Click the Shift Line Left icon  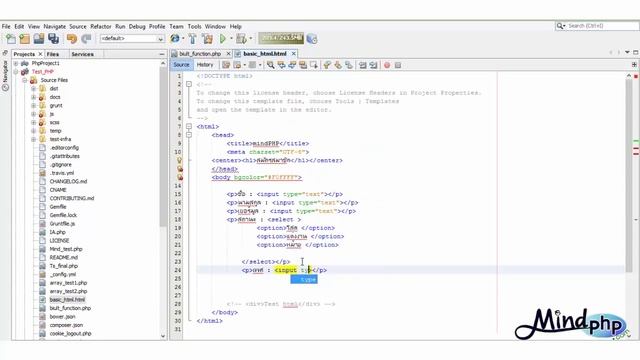click(x=362, y=65)
